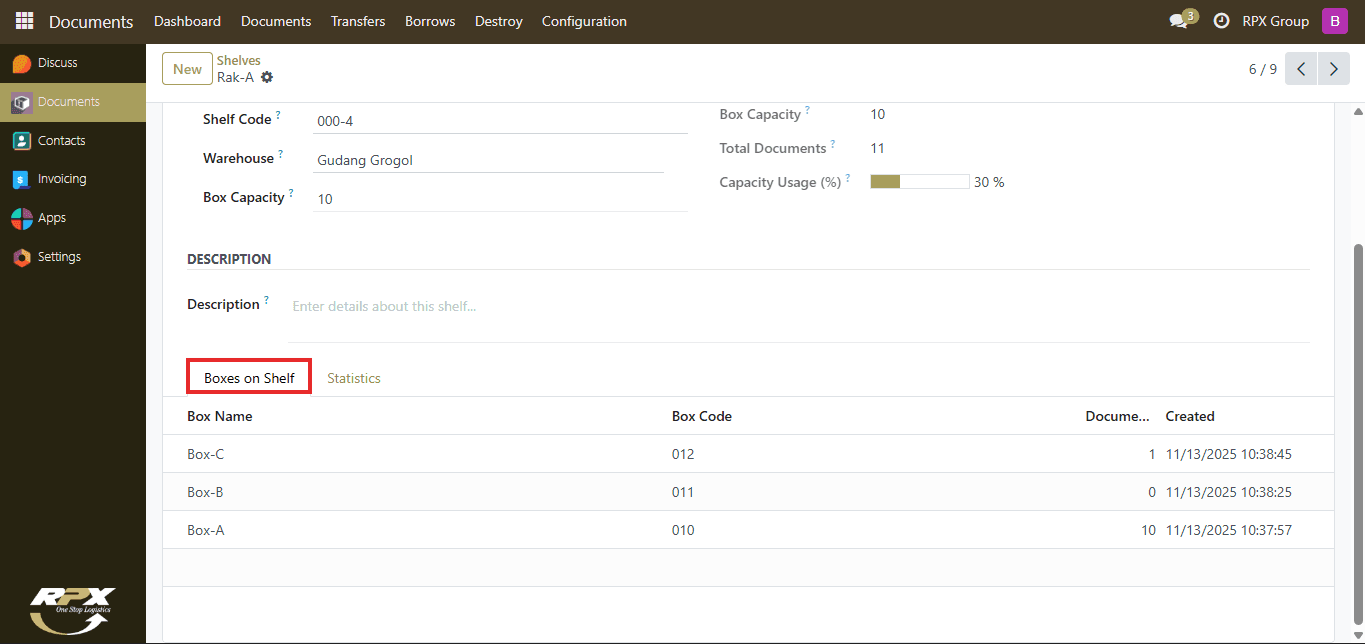Click help mark next to Description label
The image size is (1365, 644).
tap(267, 300)
